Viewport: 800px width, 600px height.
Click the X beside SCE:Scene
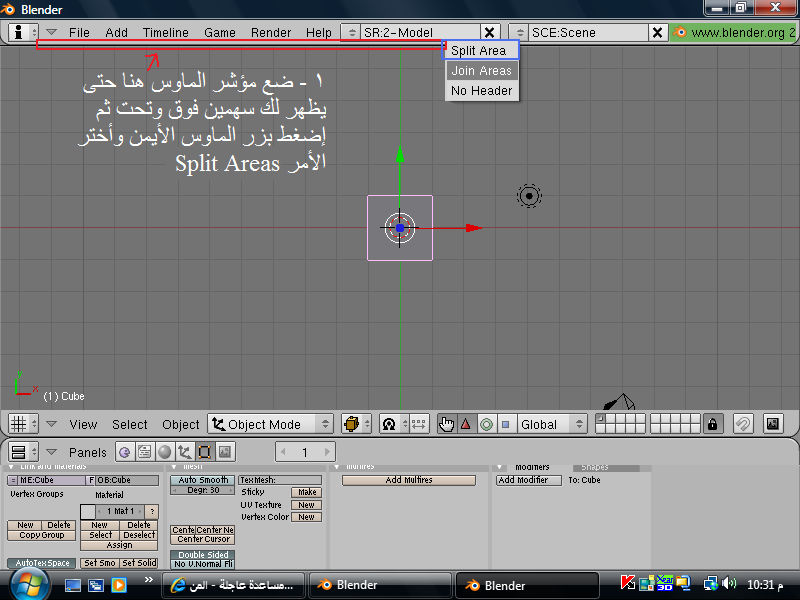tap(658, 33)
